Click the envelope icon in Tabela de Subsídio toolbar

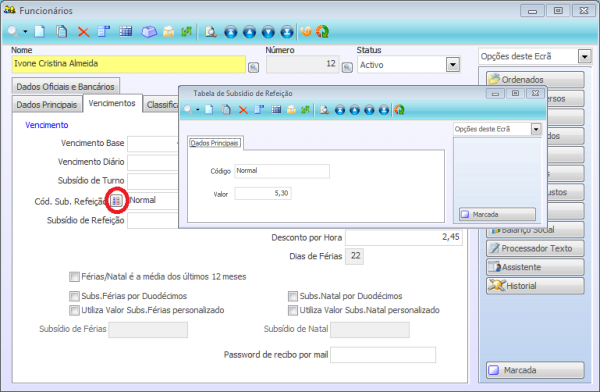click(x=292, y=110)
